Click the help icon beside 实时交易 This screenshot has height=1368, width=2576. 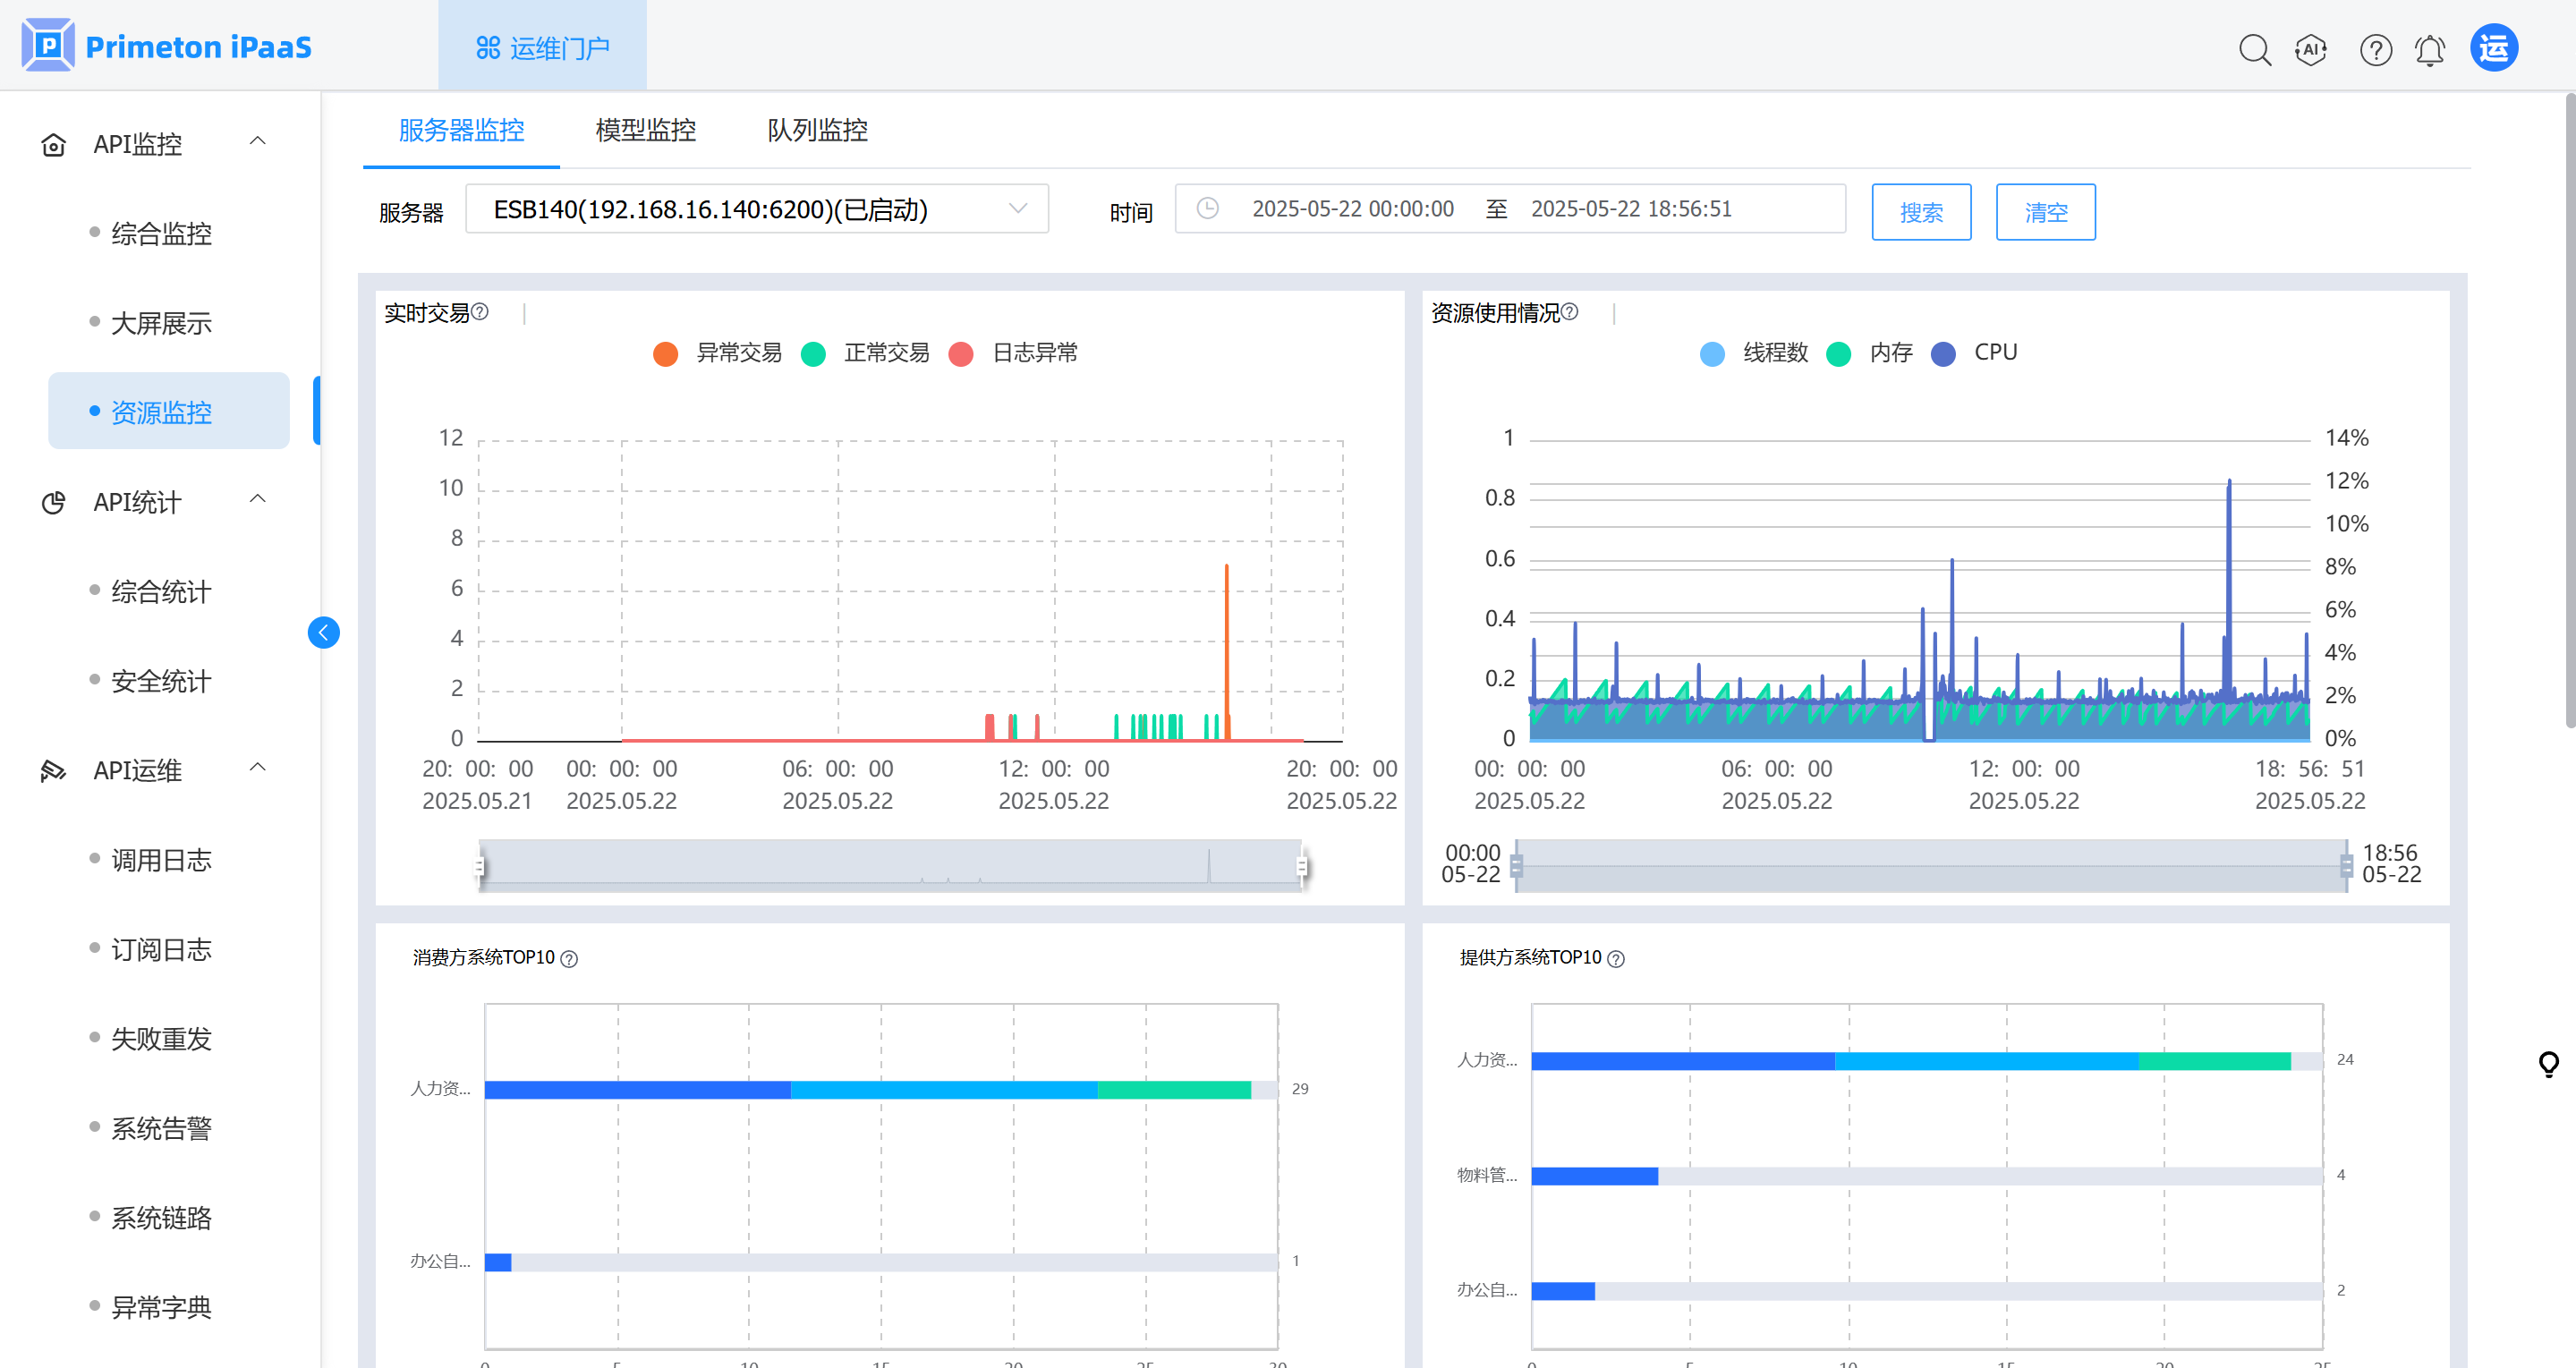tap(480, 312)
